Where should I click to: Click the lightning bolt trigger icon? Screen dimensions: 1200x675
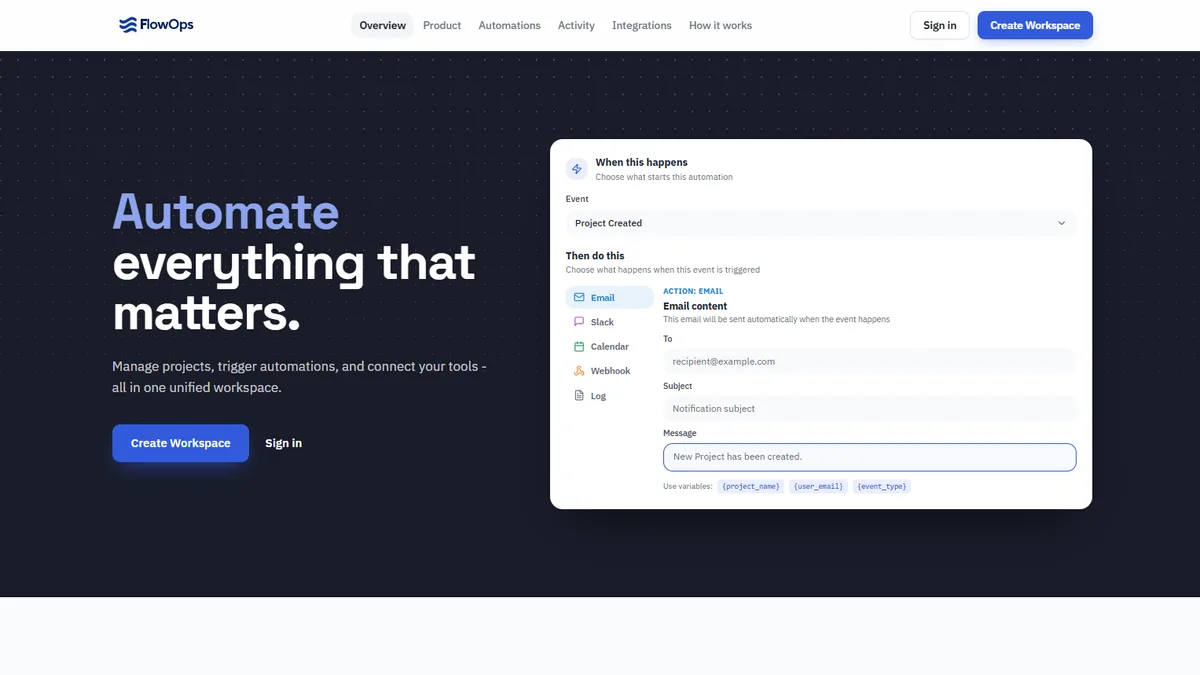click(577, 169)
